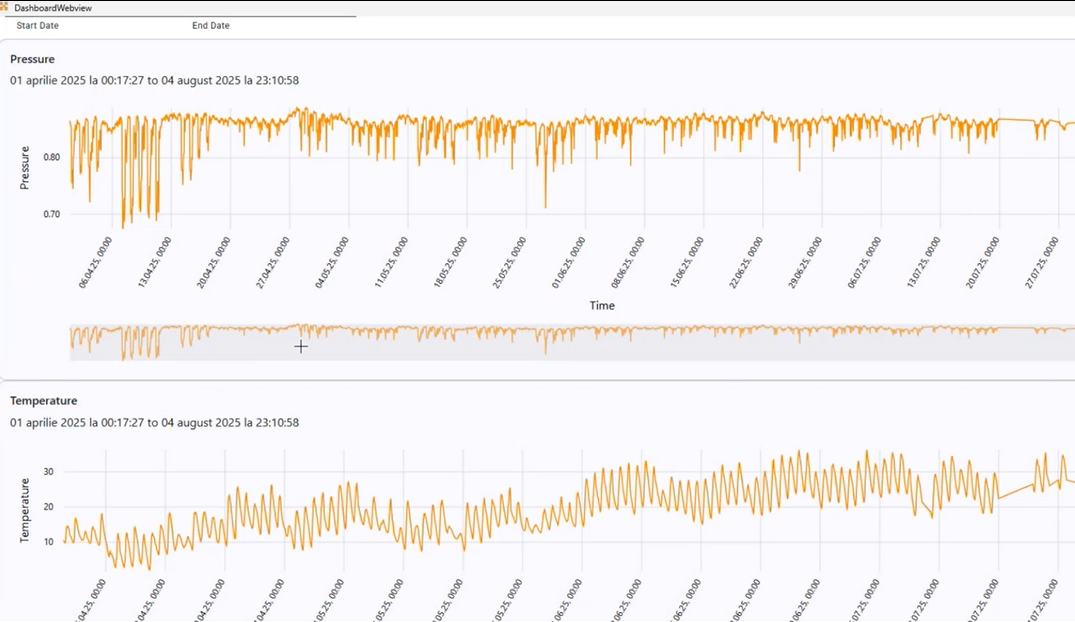Click the 01.06.25 tick on Pressure chart
This screenshot has height=622, width=1075.
coord(569,263)
